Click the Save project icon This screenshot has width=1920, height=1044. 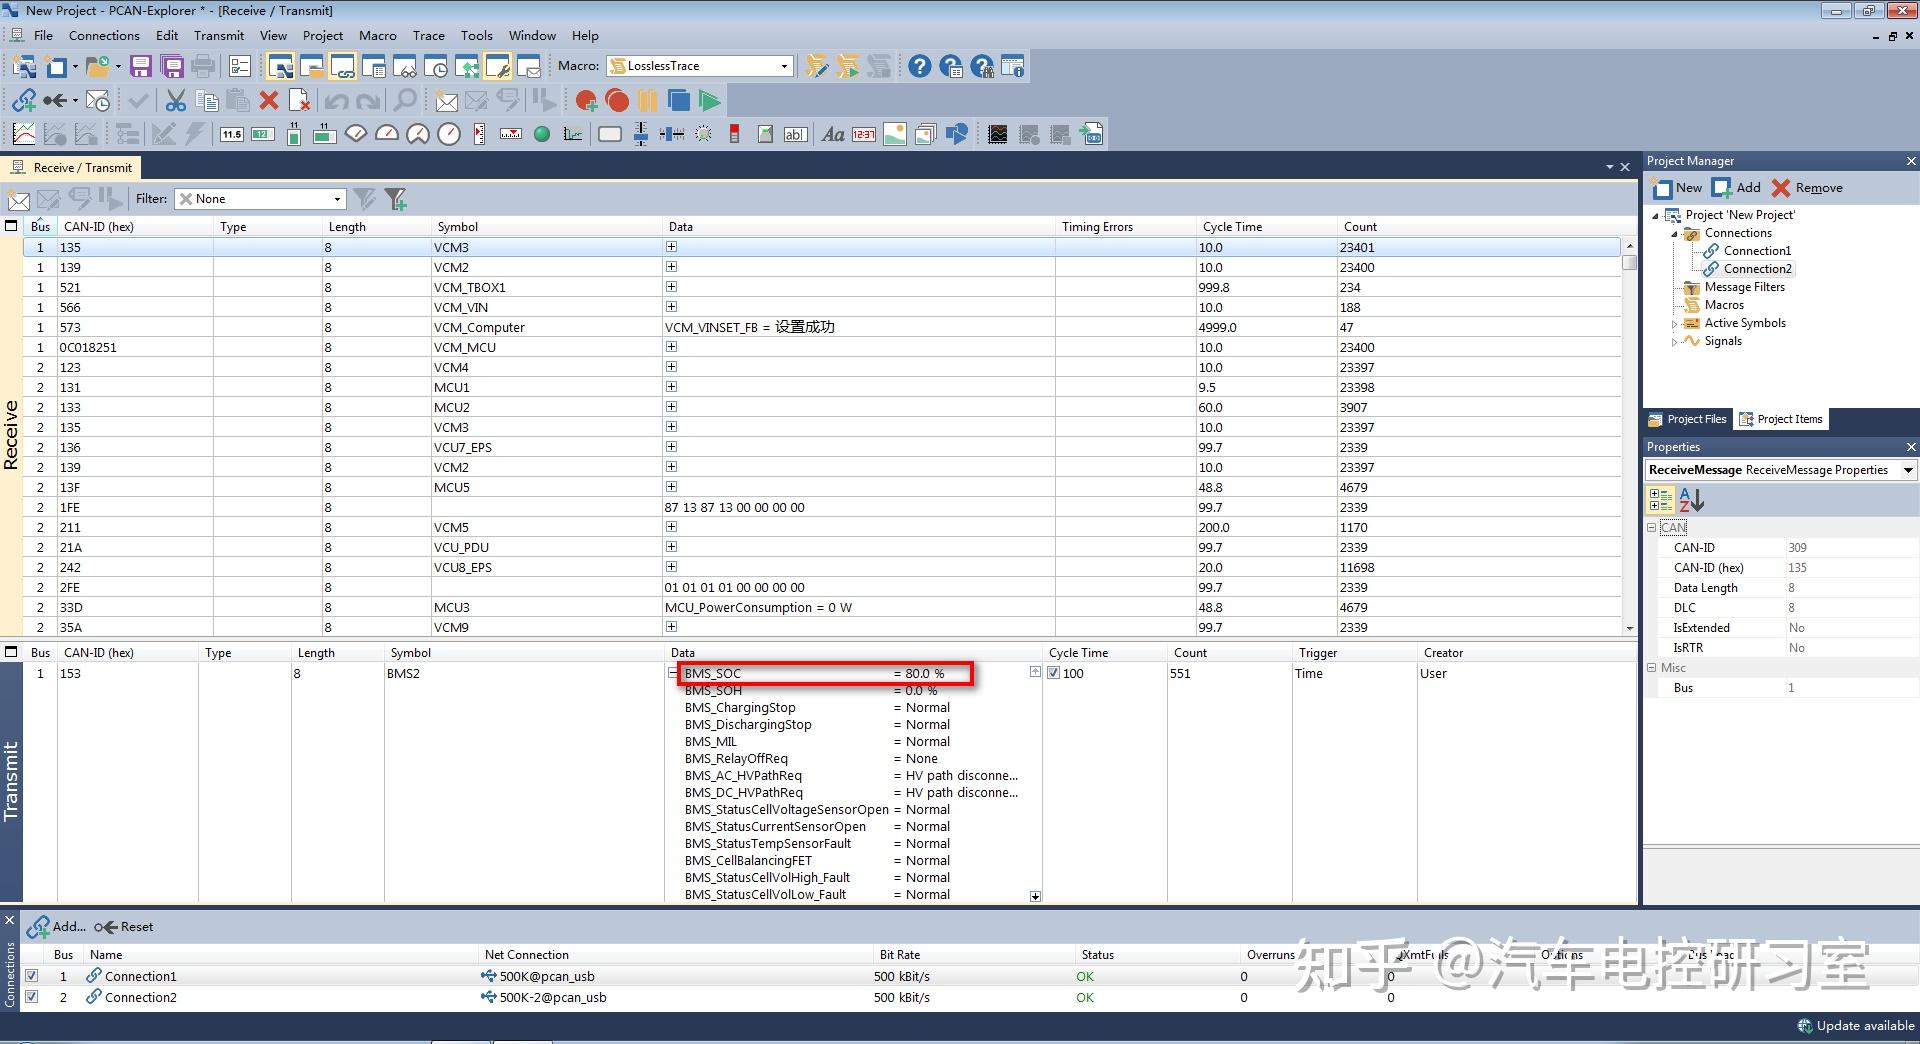(x=141, y=67)
